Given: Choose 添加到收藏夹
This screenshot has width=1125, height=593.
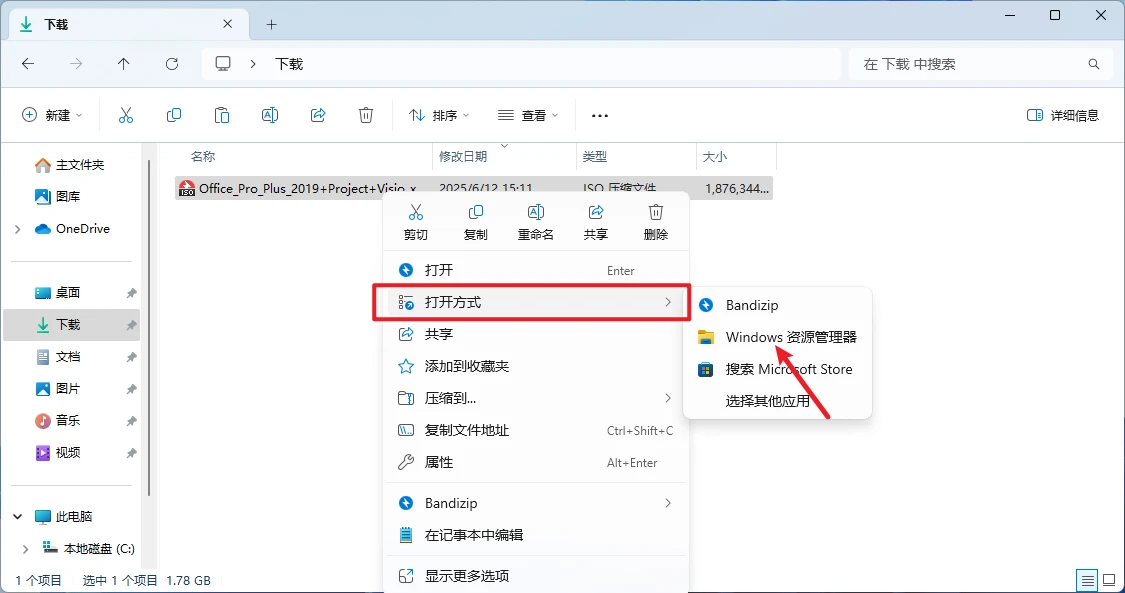Looking at the screenshot, I should [536, 366].
